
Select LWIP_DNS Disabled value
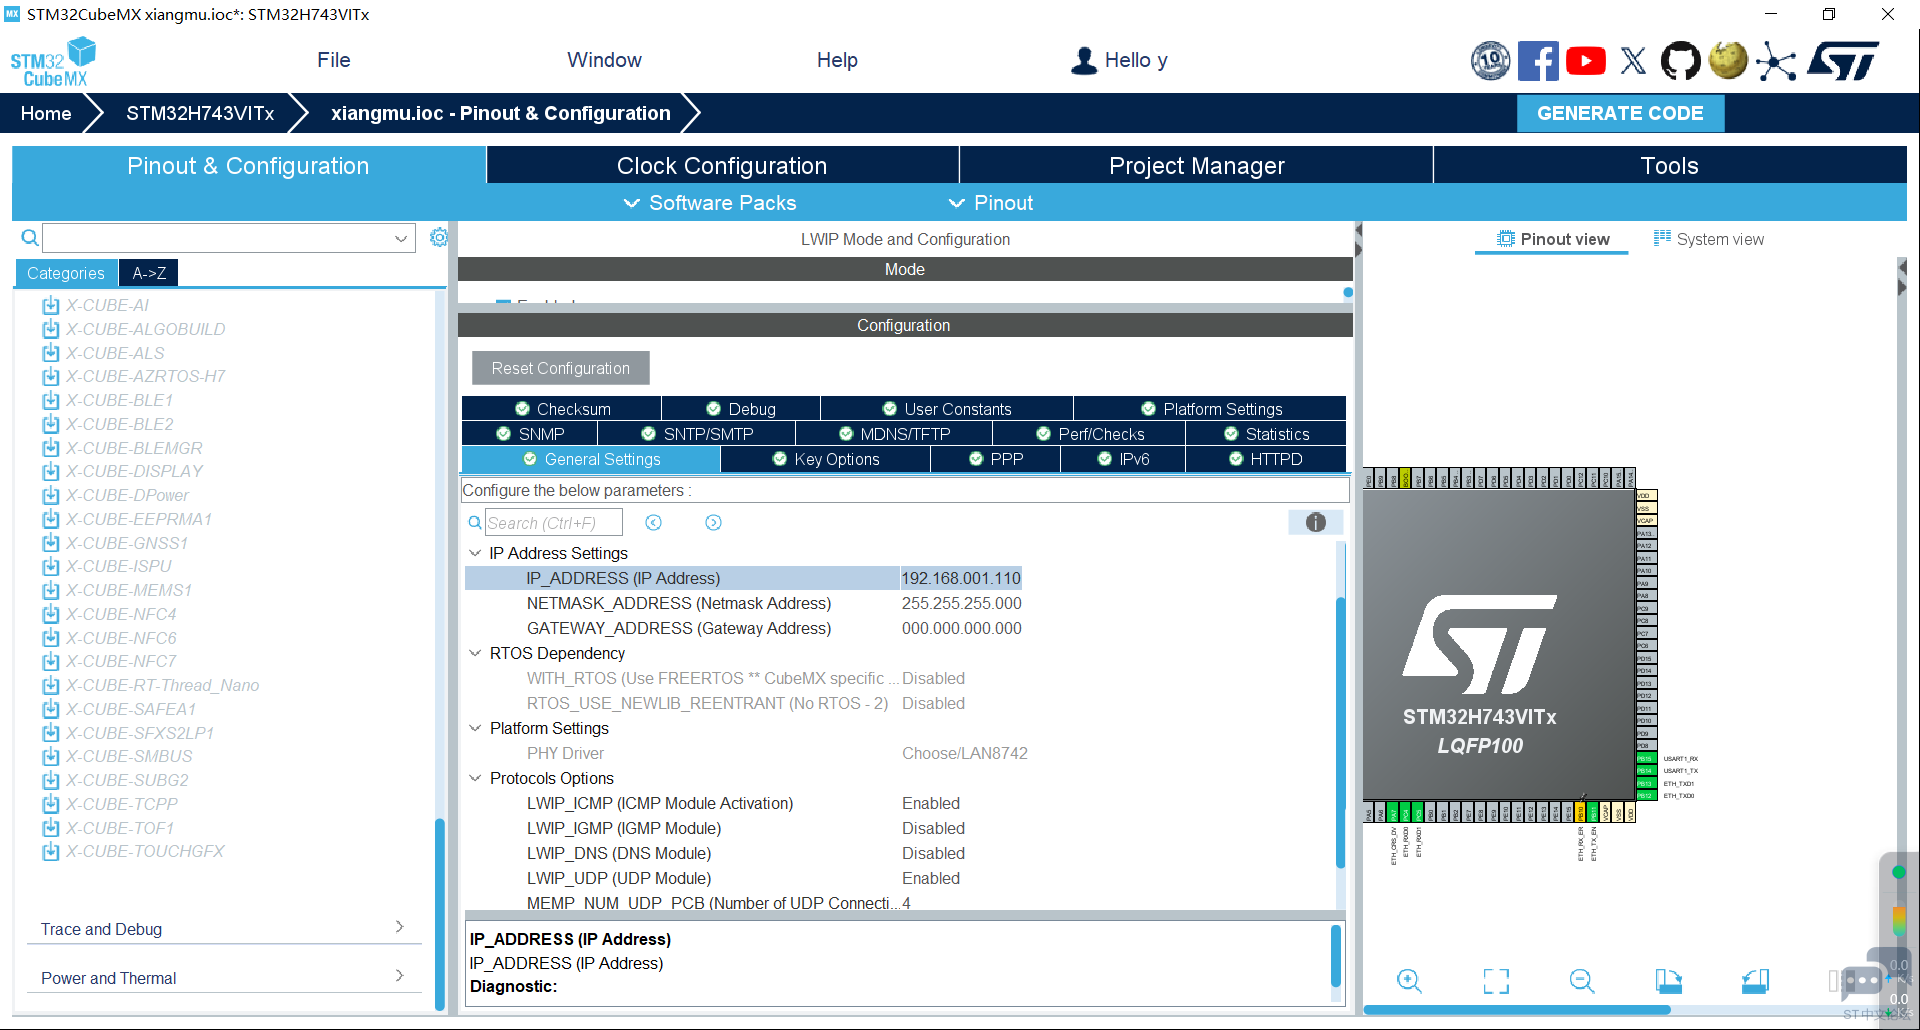pos(933,853)
